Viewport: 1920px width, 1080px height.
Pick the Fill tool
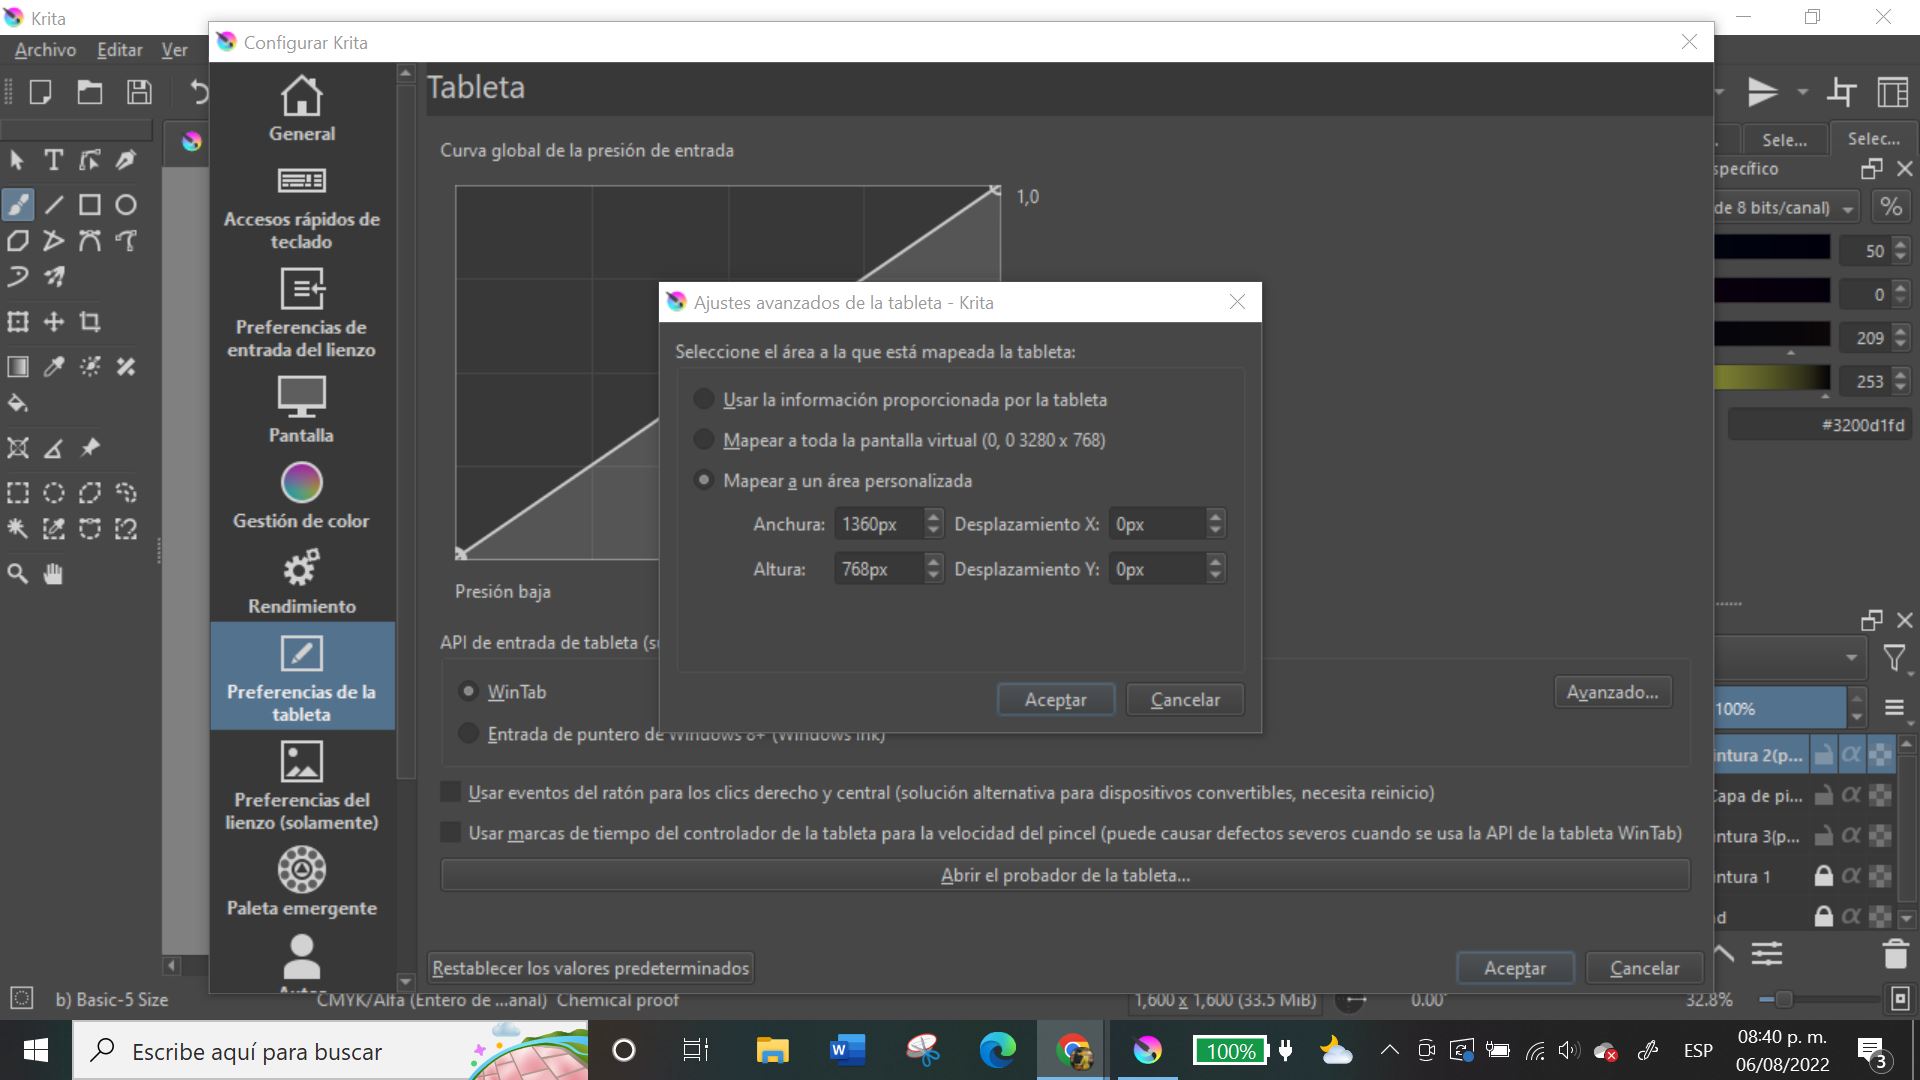tap(17, 404)
